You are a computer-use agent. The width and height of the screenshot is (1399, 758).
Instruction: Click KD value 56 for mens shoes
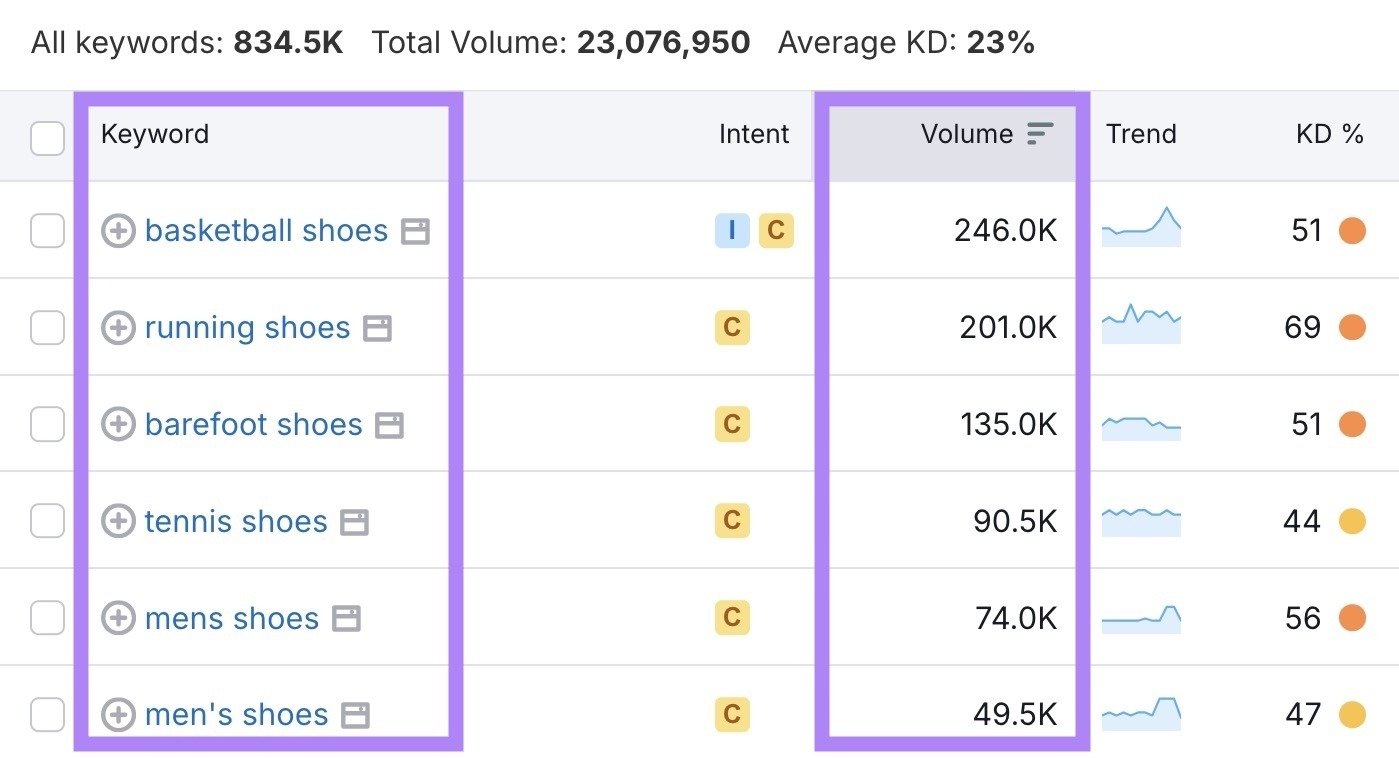point(1303,619)
